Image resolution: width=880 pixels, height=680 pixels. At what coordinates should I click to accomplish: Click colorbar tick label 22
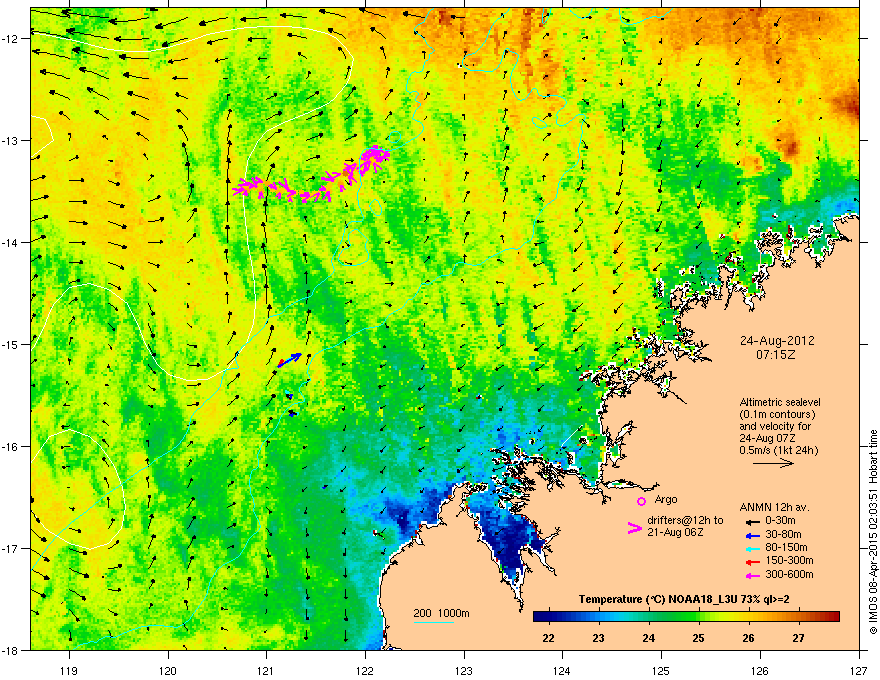[549, 638]
